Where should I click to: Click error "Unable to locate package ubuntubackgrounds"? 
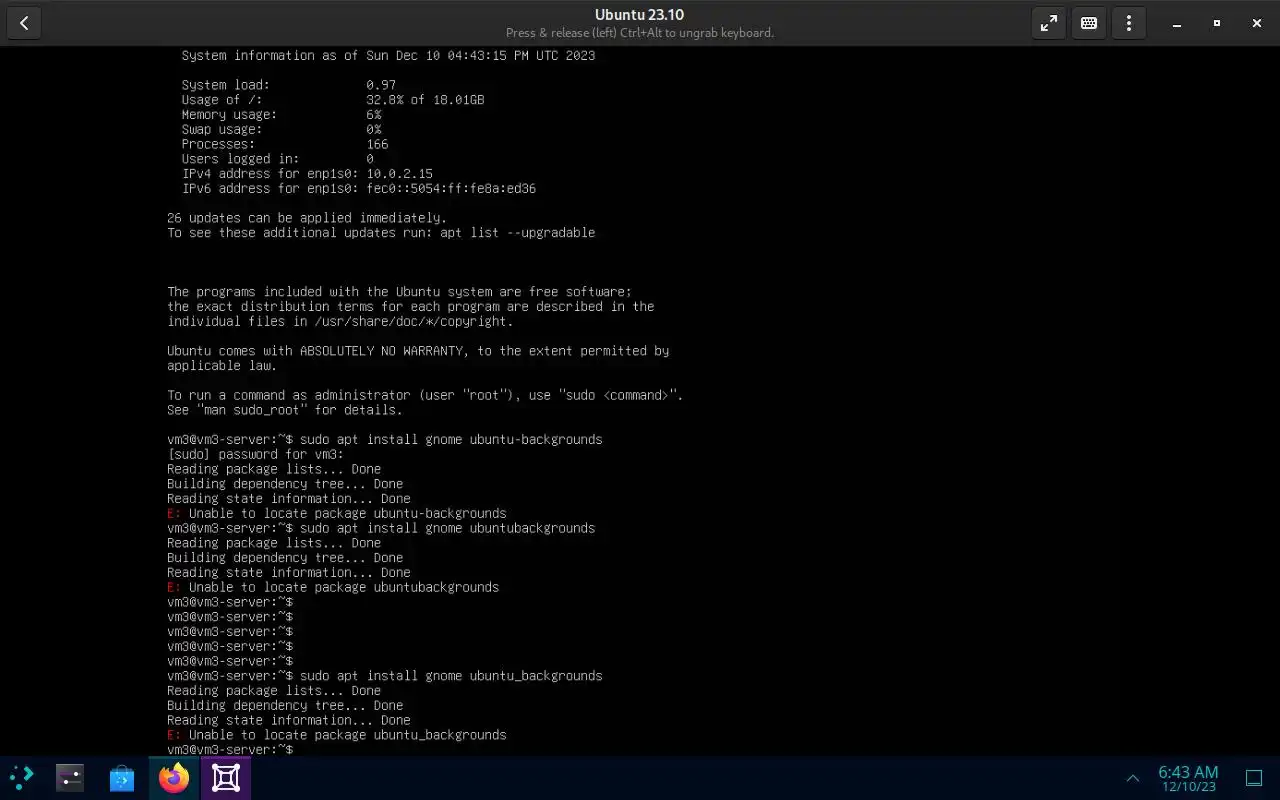point(333,588)
